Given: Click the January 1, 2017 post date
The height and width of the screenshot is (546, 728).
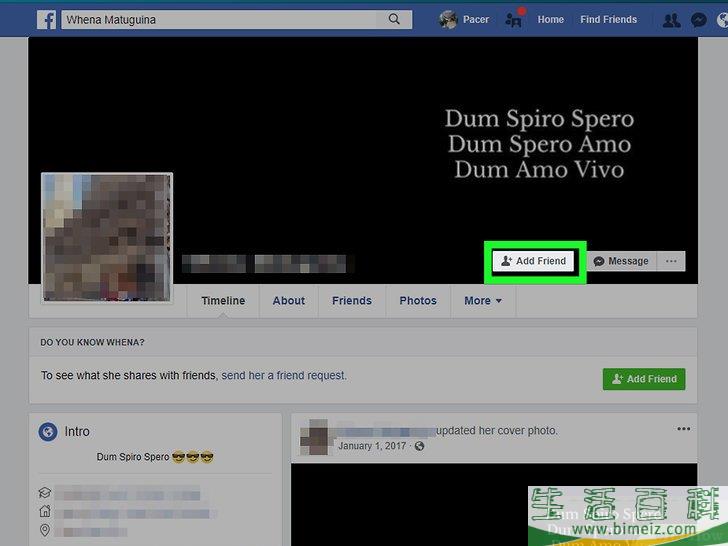Looking at the screenshot, I should [x=372, y=446].
